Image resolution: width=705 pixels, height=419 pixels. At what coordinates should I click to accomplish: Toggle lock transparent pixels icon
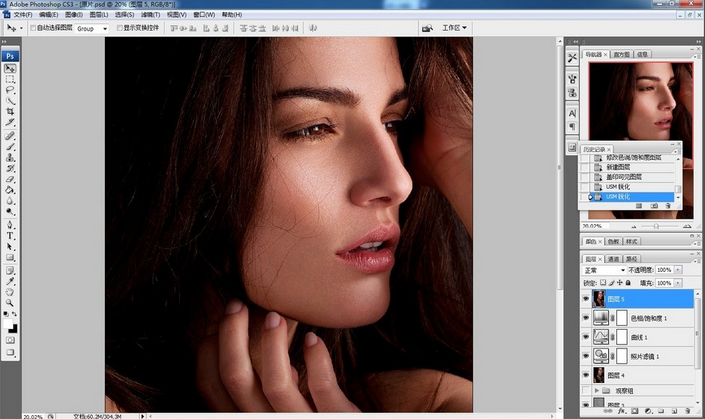coord(603,283)
